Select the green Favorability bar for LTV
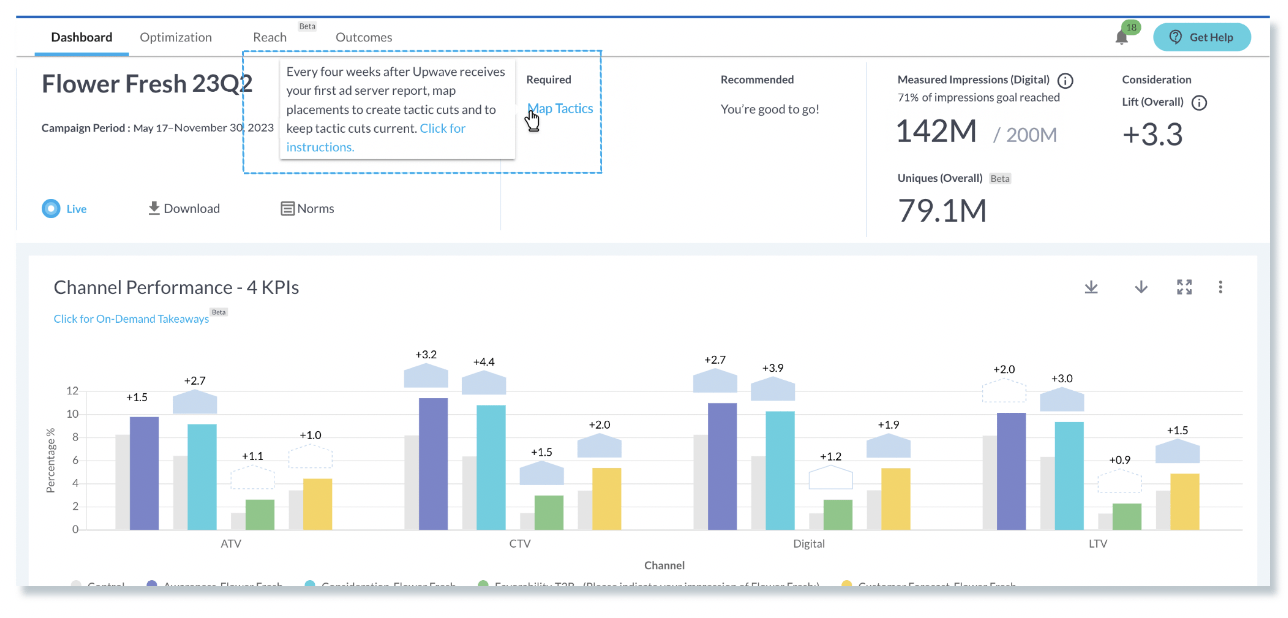This screenshot has height=618, width=1288. pos(1127,516)
